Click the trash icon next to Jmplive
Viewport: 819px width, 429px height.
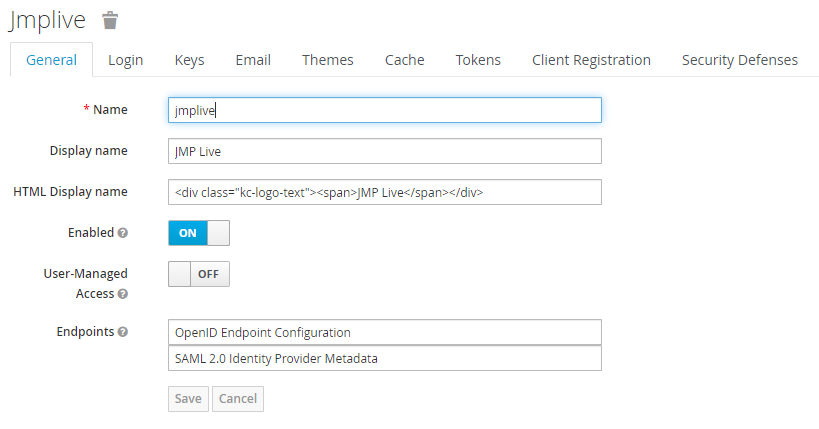coord(110,19)
